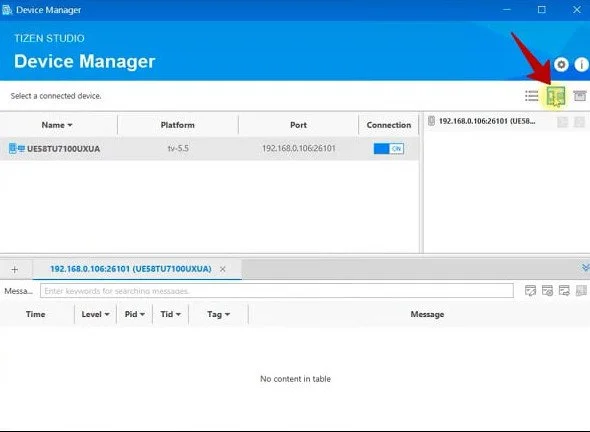590x432 pixels.
Task: Open the Tizen Studio settings gear
Action: (561, 65)
